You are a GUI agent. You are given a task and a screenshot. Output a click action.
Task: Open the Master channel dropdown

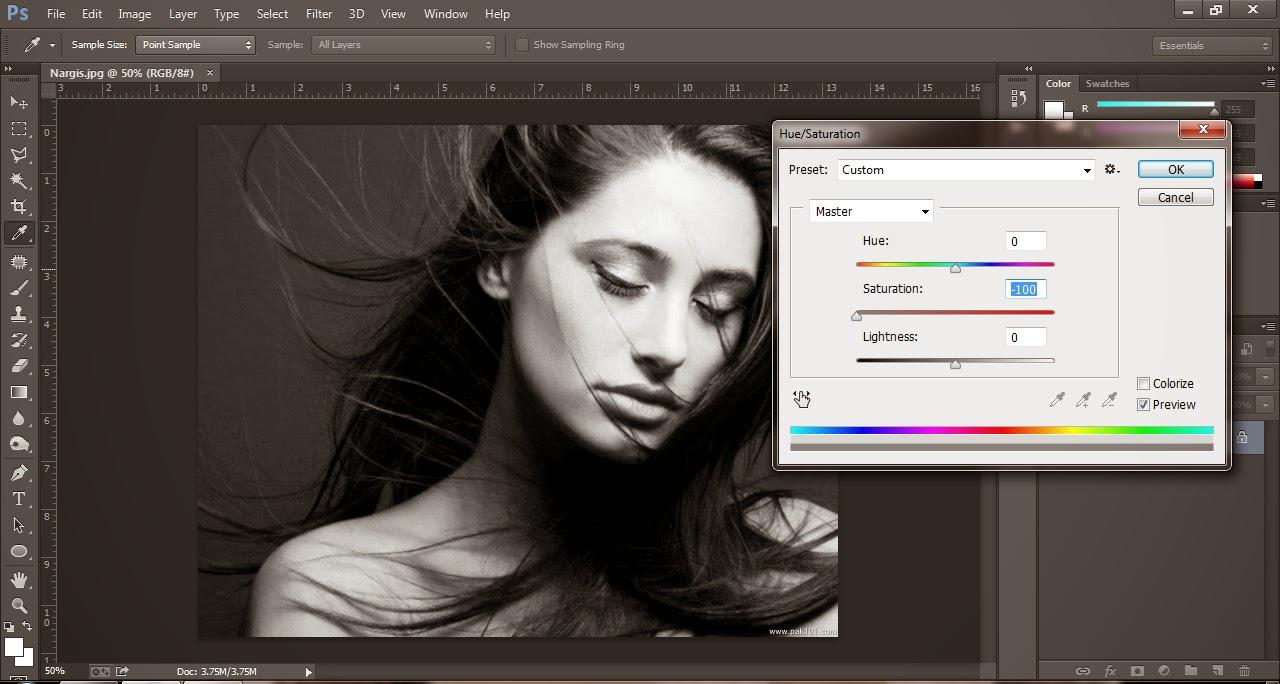[924, 211]
